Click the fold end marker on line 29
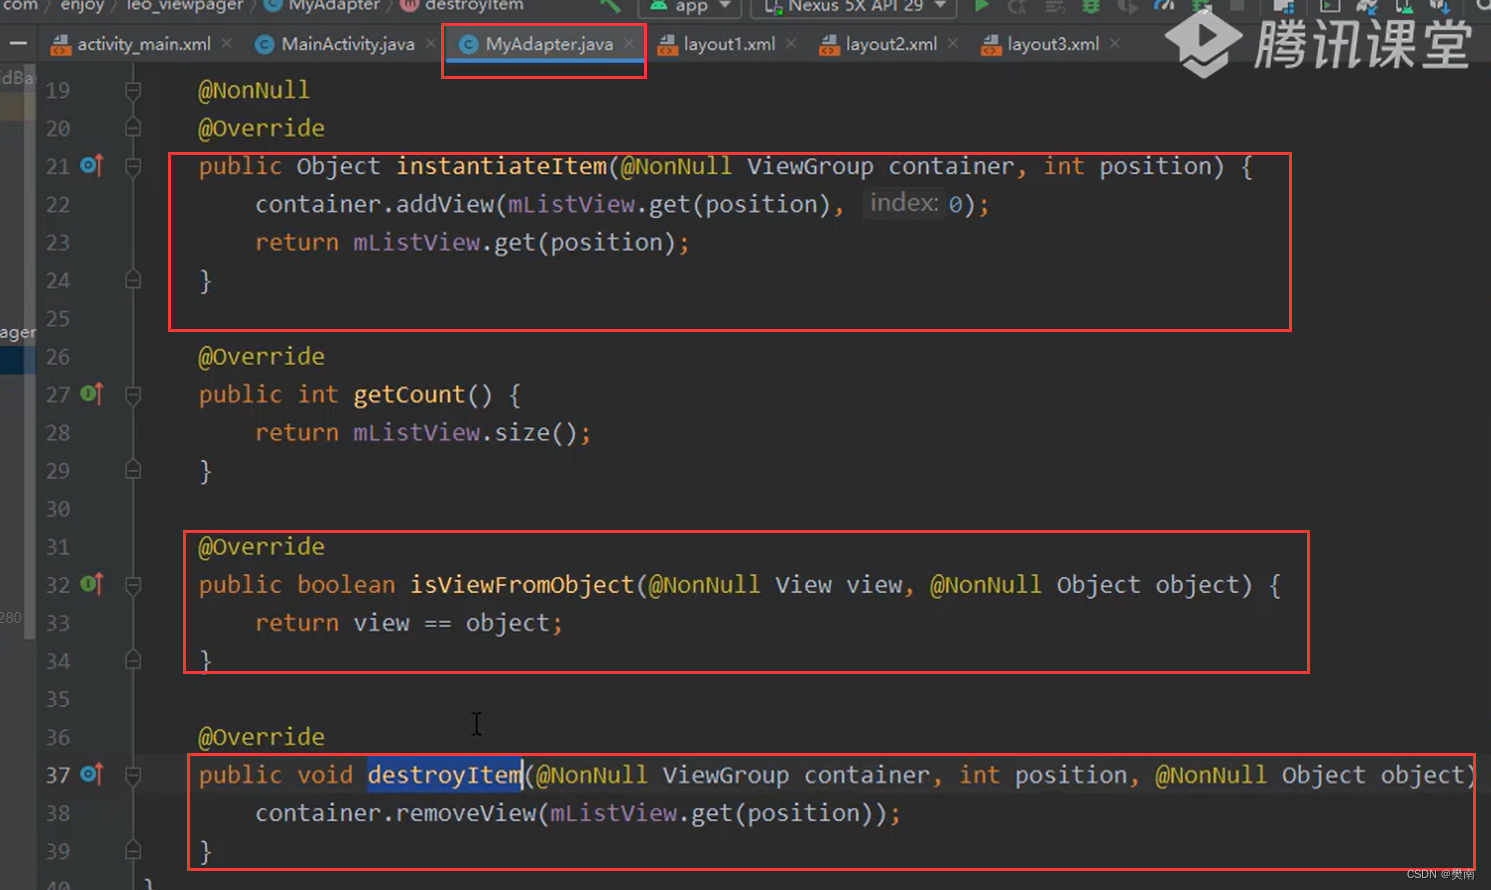 132,470
